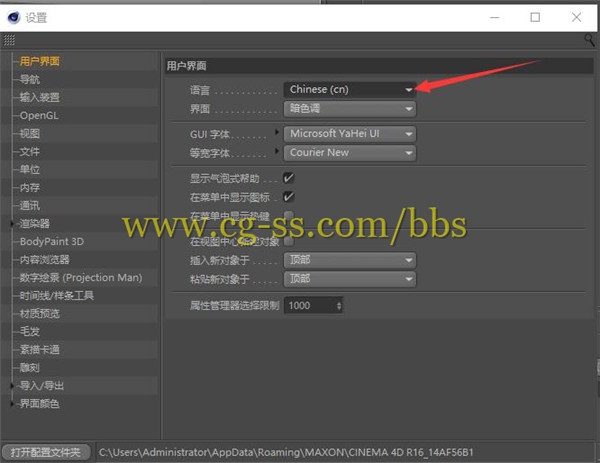Select 数字绘景 (Projection Man) category

click(x=81, y=278)
